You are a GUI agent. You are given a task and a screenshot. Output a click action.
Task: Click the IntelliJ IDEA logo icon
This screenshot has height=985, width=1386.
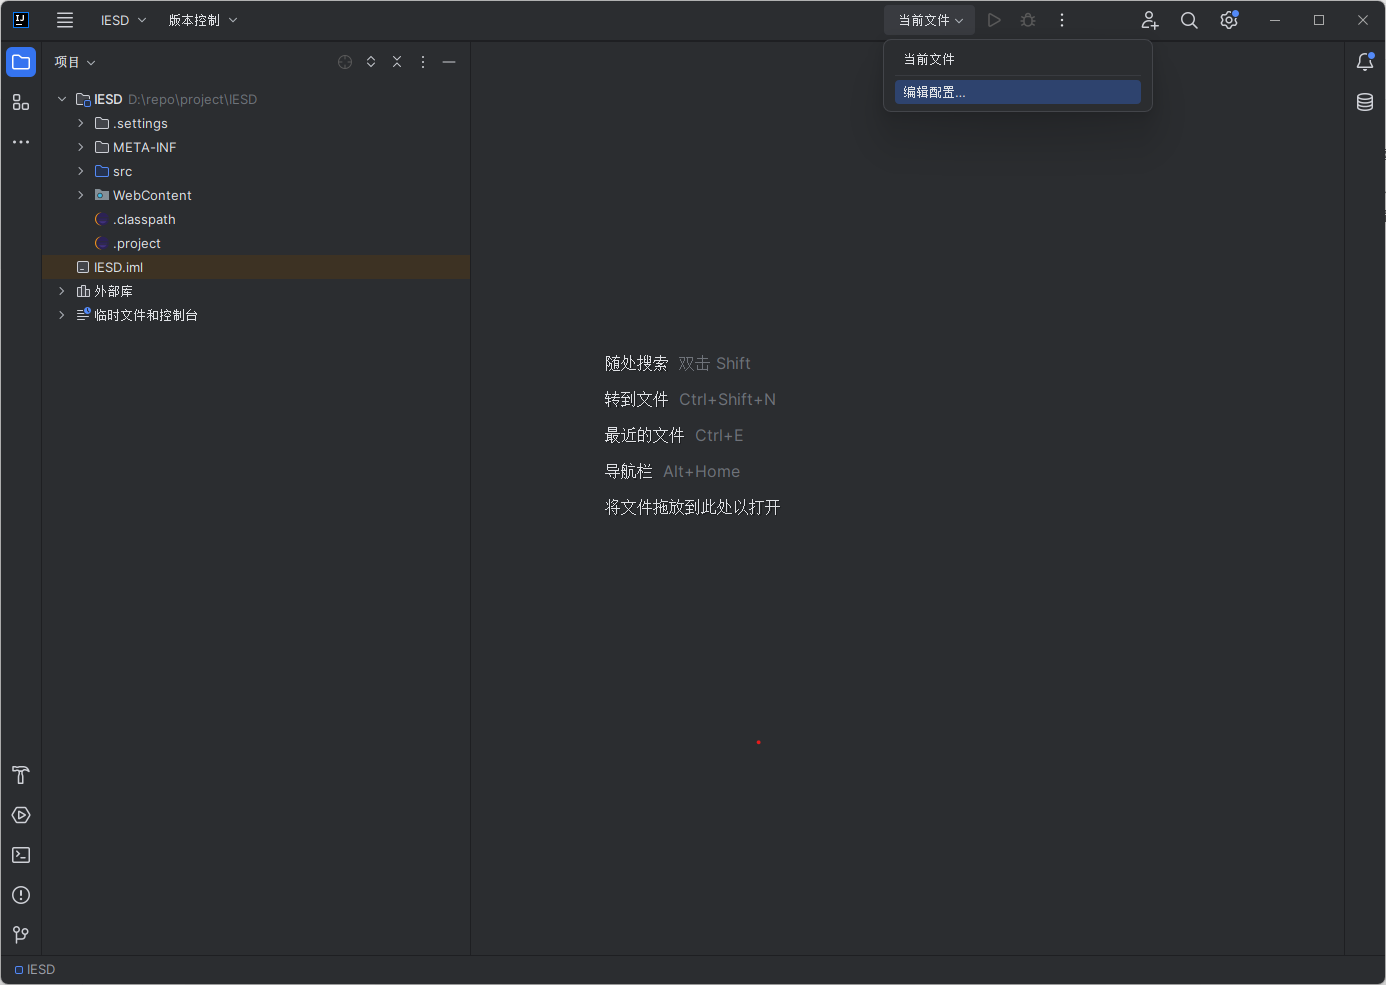click(x=21, y=20)
